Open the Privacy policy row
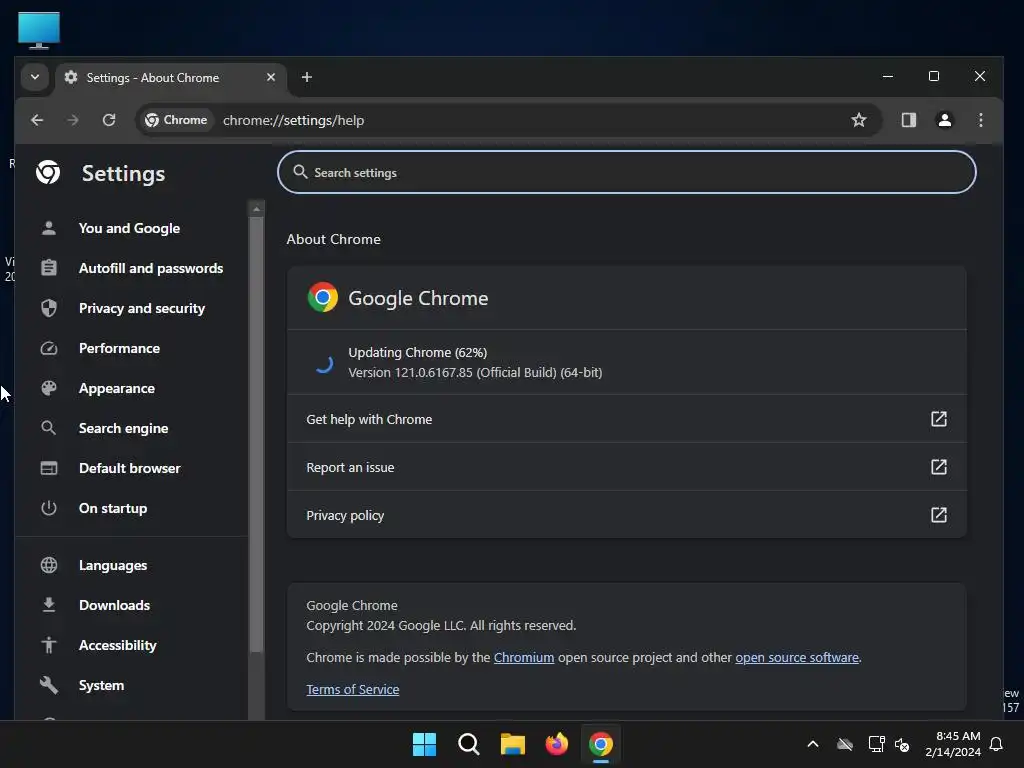The height and width of the screenshot is (768, 1024). tap(626, 515)
